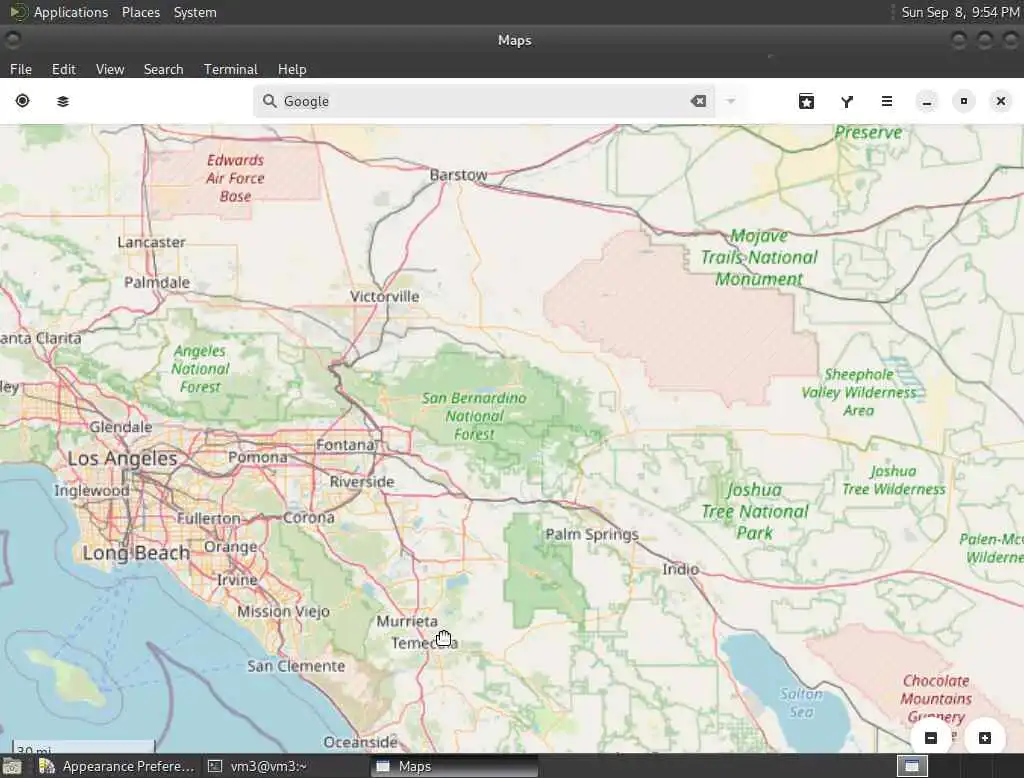
Task: Click the Salton Sea label on the map
Action: [x=801, y=703]
